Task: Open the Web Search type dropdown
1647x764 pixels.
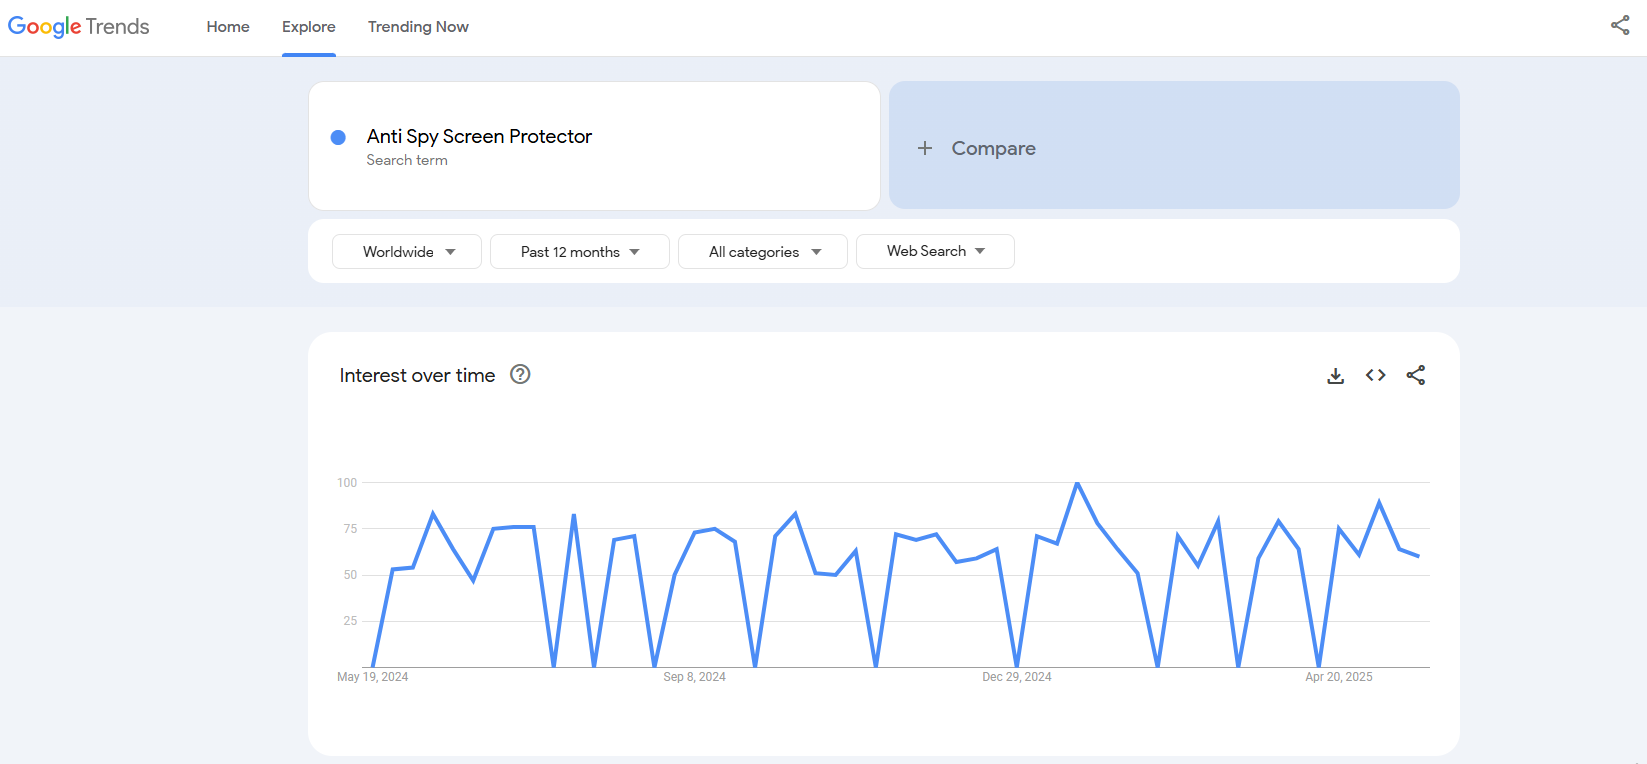Action: click(935, 251)
